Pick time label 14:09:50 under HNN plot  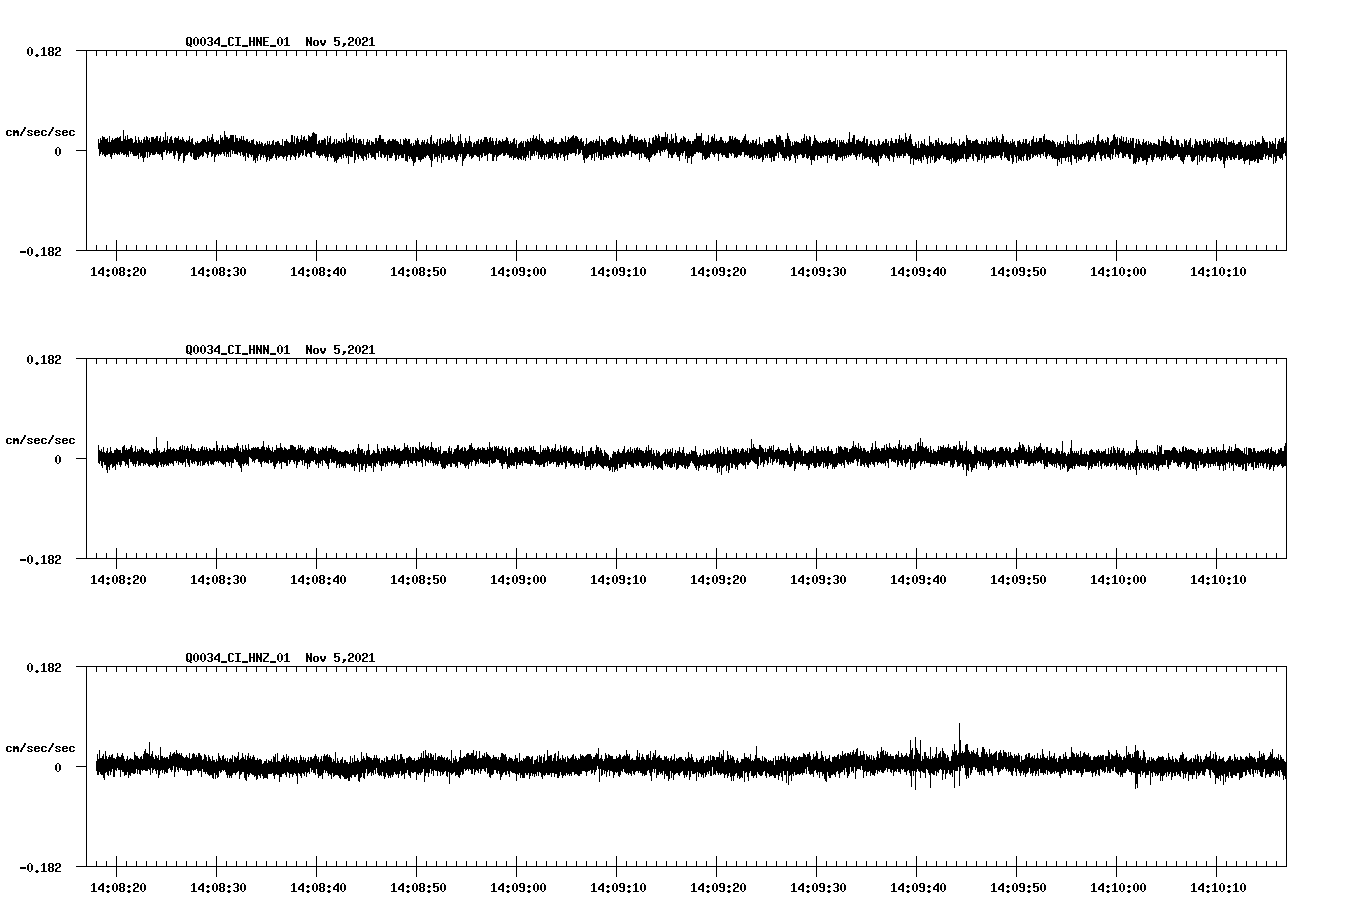(1018, 579)
